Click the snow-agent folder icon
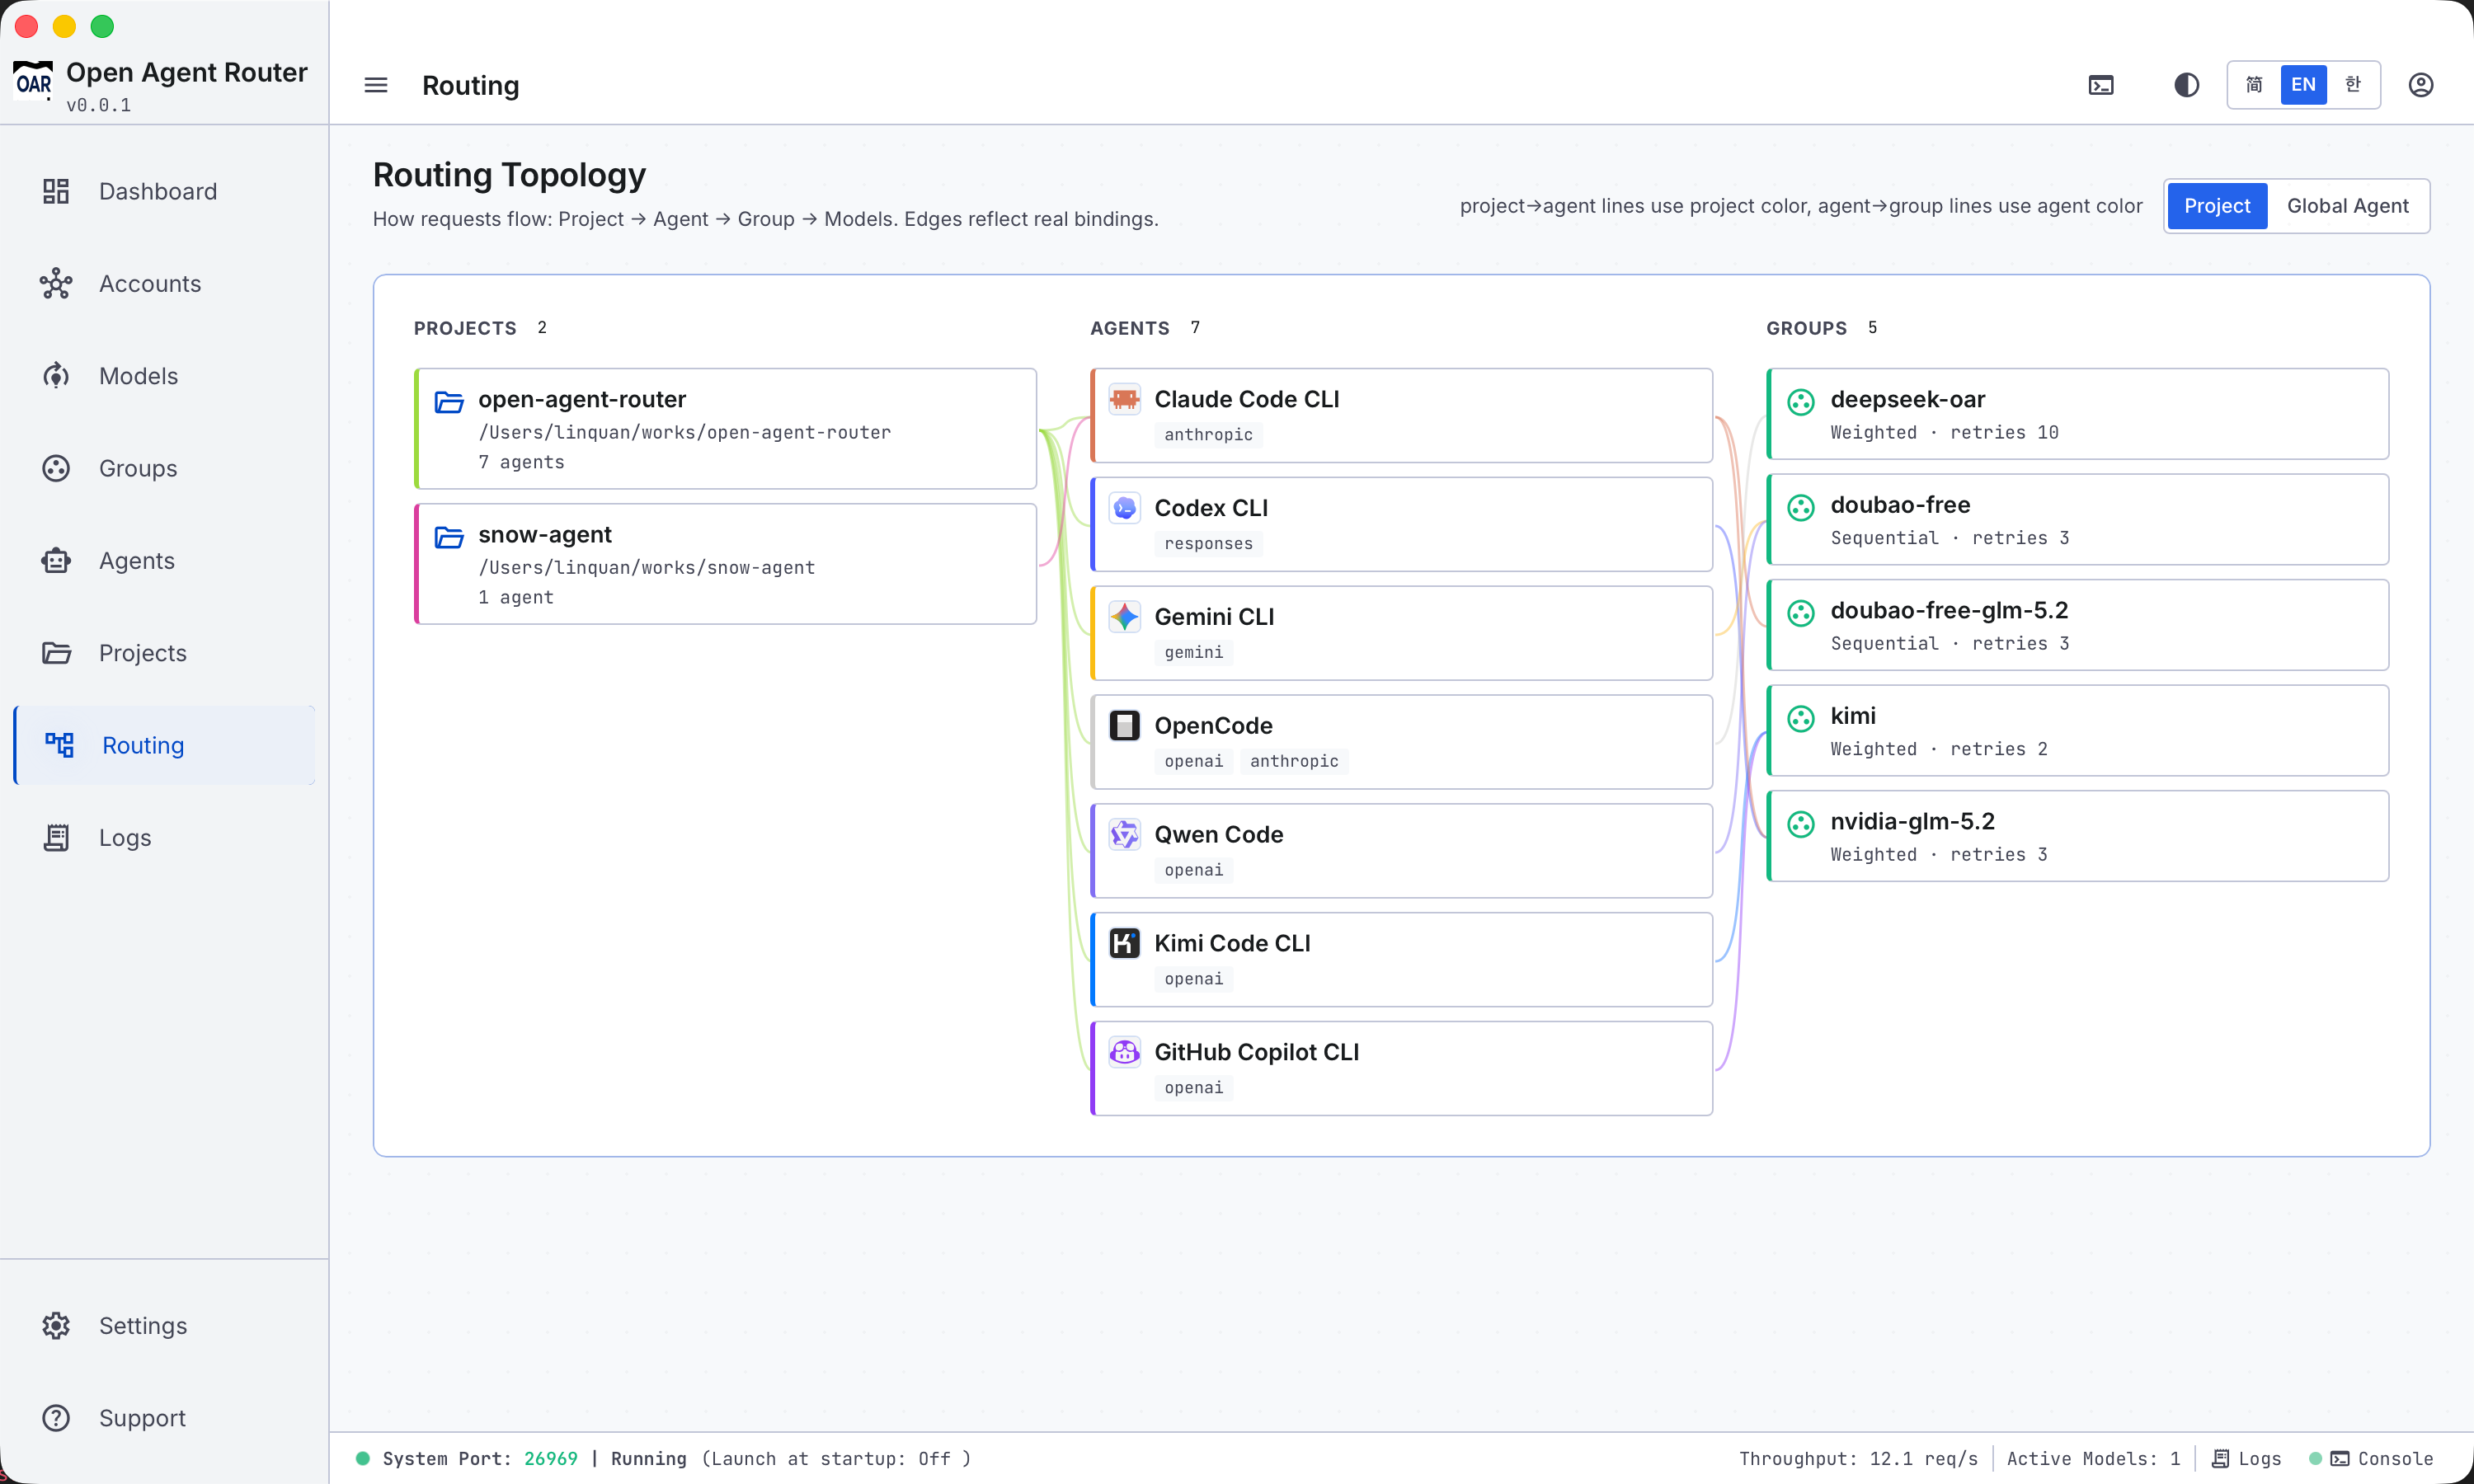2474x1484 pixels. pyautogui.click(x=449, y=537)
